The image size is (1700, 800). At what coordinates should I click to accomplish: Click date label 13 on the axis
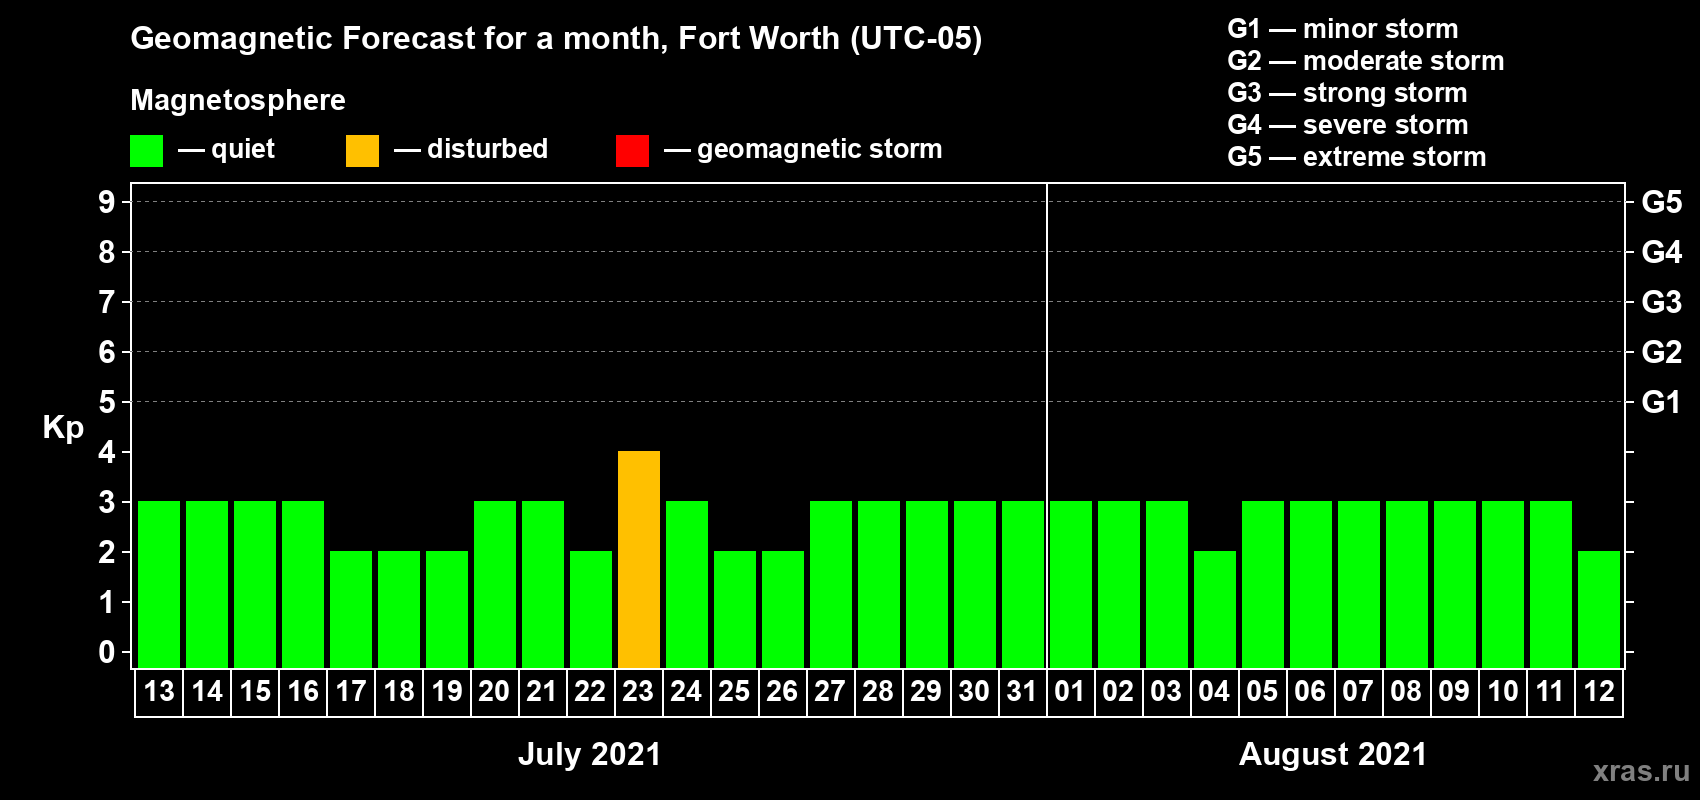(x=159, y=692)
